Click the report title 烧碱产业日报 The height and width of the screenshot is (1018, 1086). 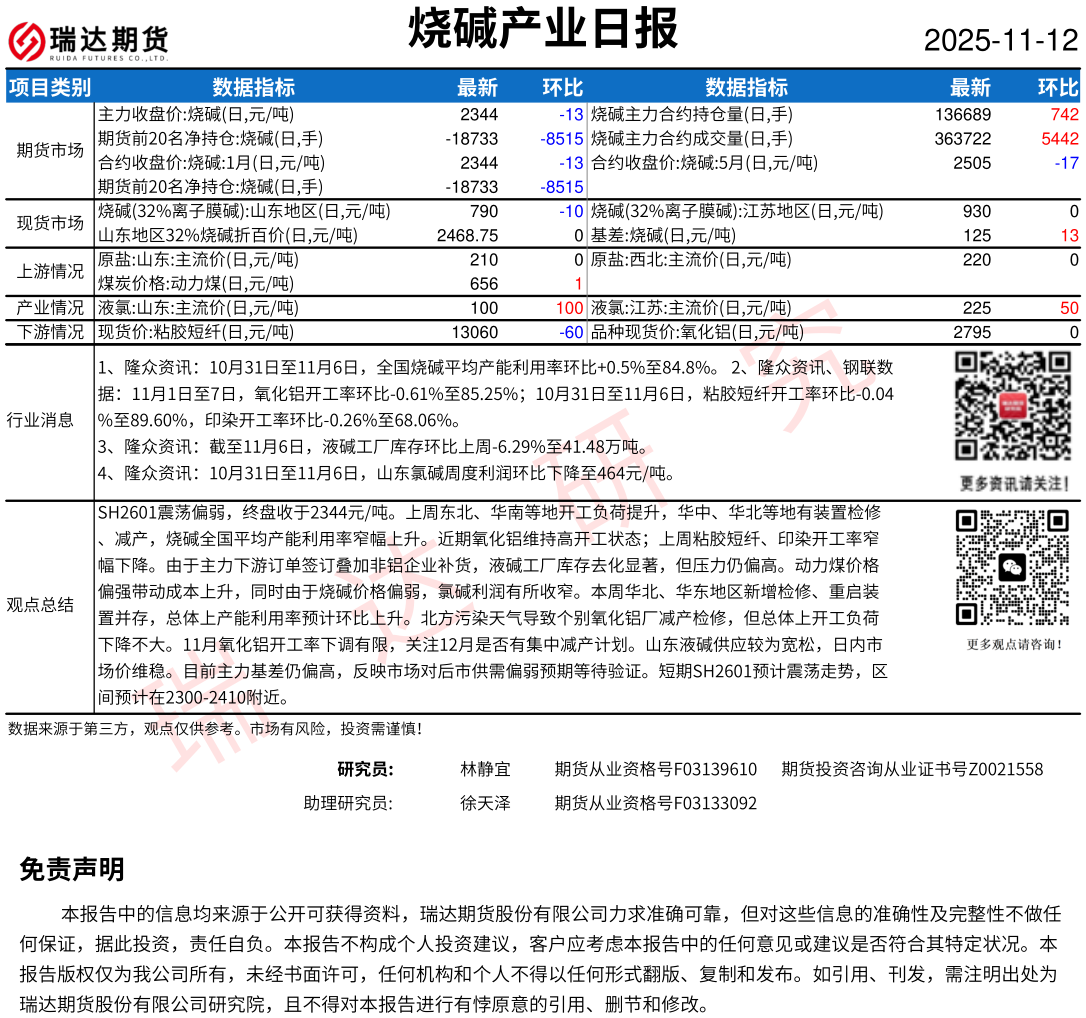point(543,29)
